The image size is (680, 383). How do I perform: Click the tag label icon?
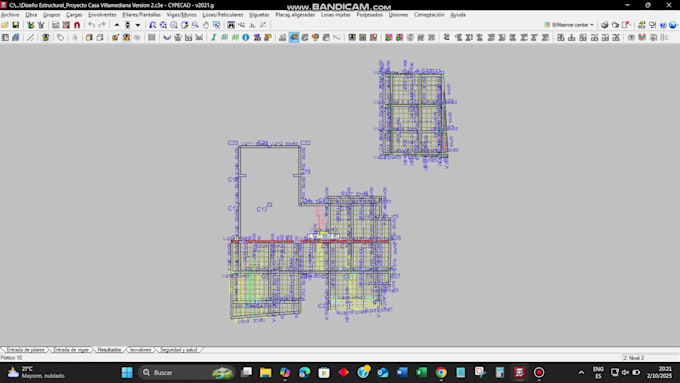tap(60, 38)
